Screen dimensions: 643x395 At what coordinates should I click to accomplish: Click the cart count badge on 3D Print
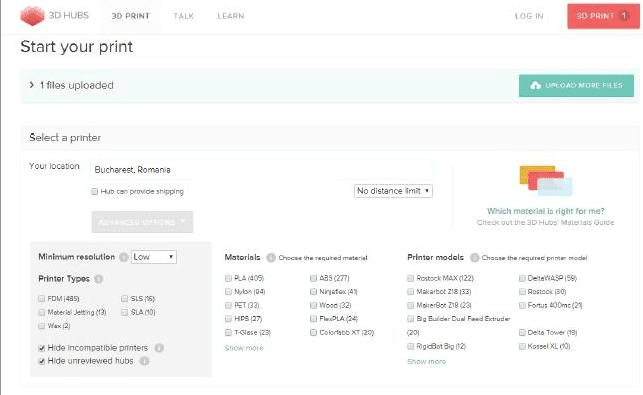coord(624,16)
